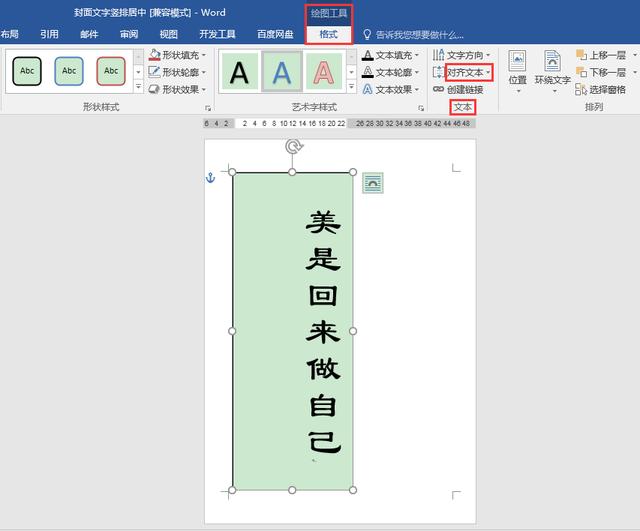
Task: Open shape styles dialog launcher
Action: pyautogui.click(x=208, y=108)
